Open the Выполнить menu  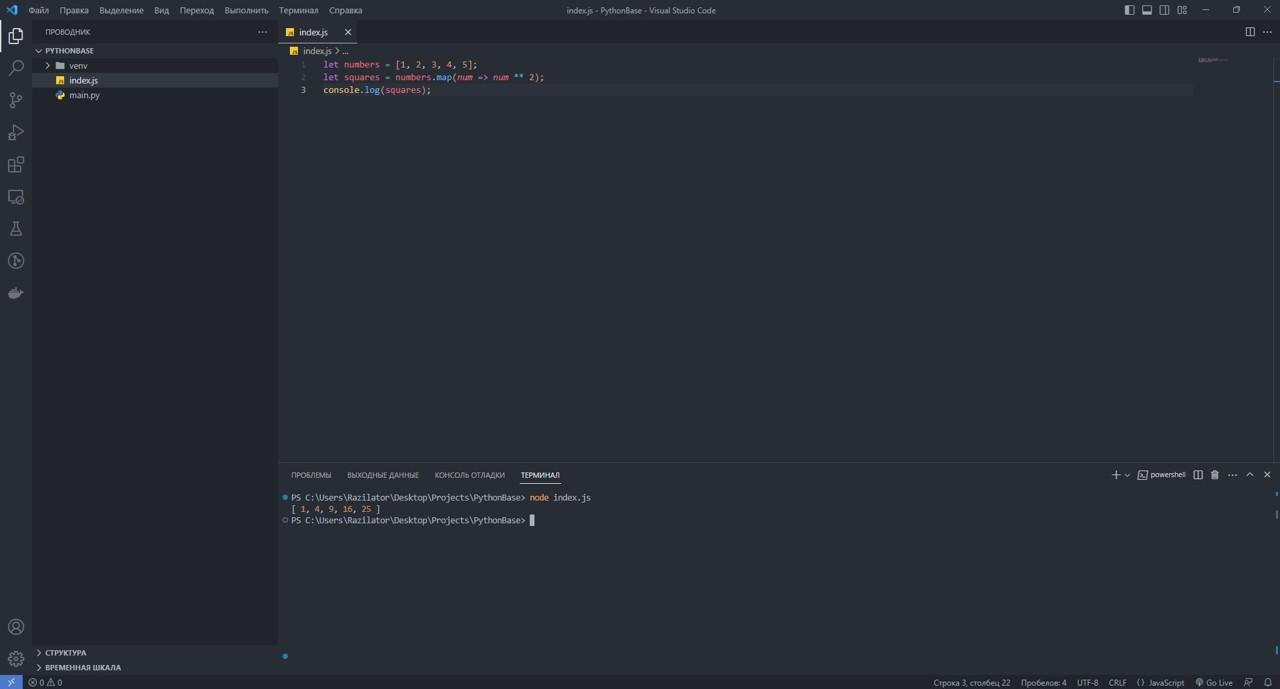click(246, 10)
